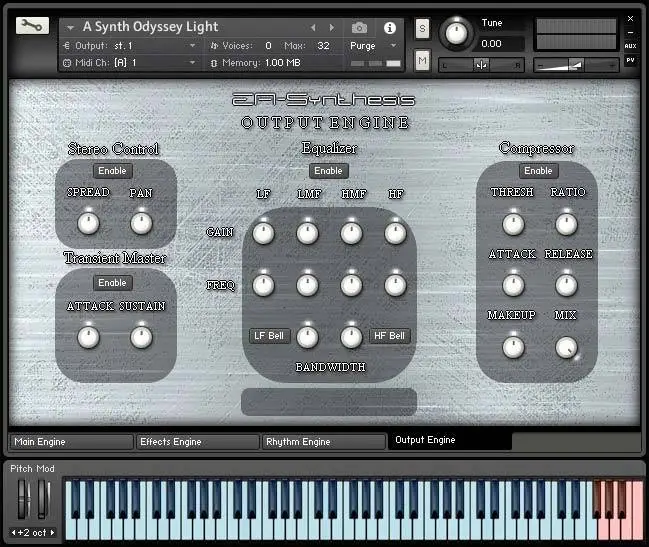Image resolution: width=649 pixels, height=547 pixels.
Task: Click the SUSTAIN knob
Action: point(141,337)
